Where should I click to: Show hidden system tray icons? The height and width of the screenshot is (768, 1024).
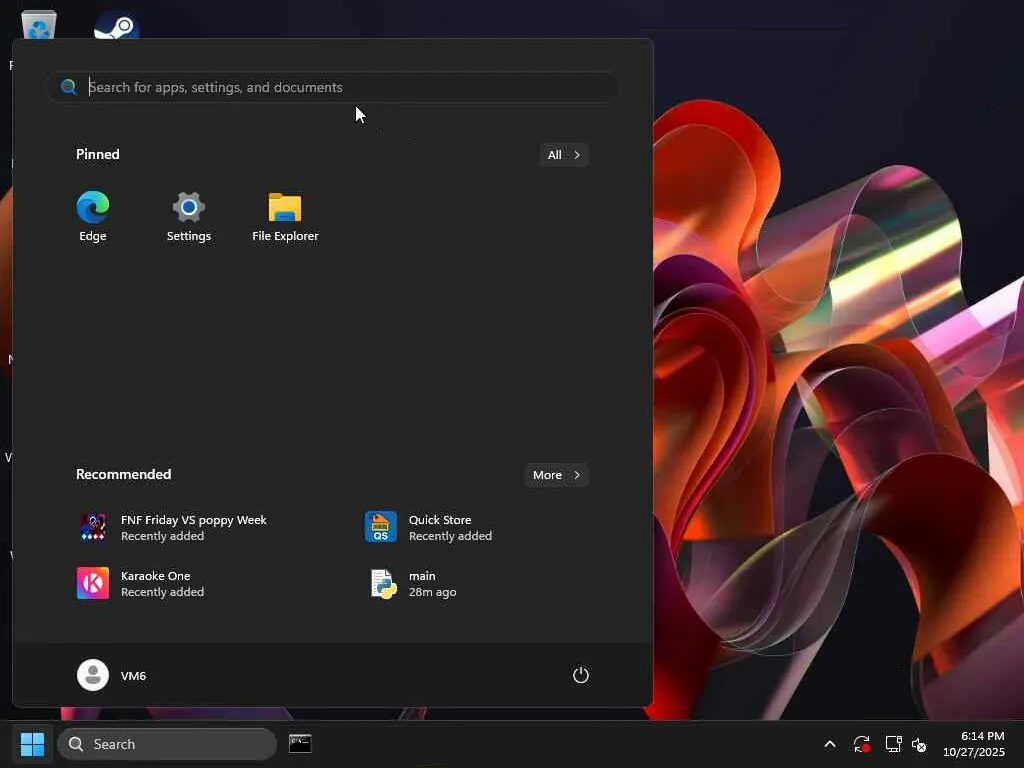tap(829, 744)
